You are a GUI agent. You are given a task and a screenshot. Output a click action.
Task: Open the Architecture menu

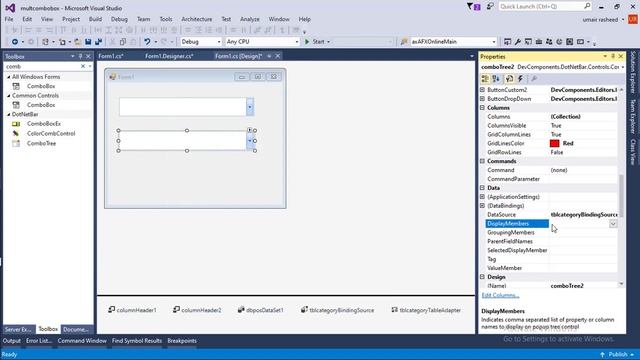197,19
